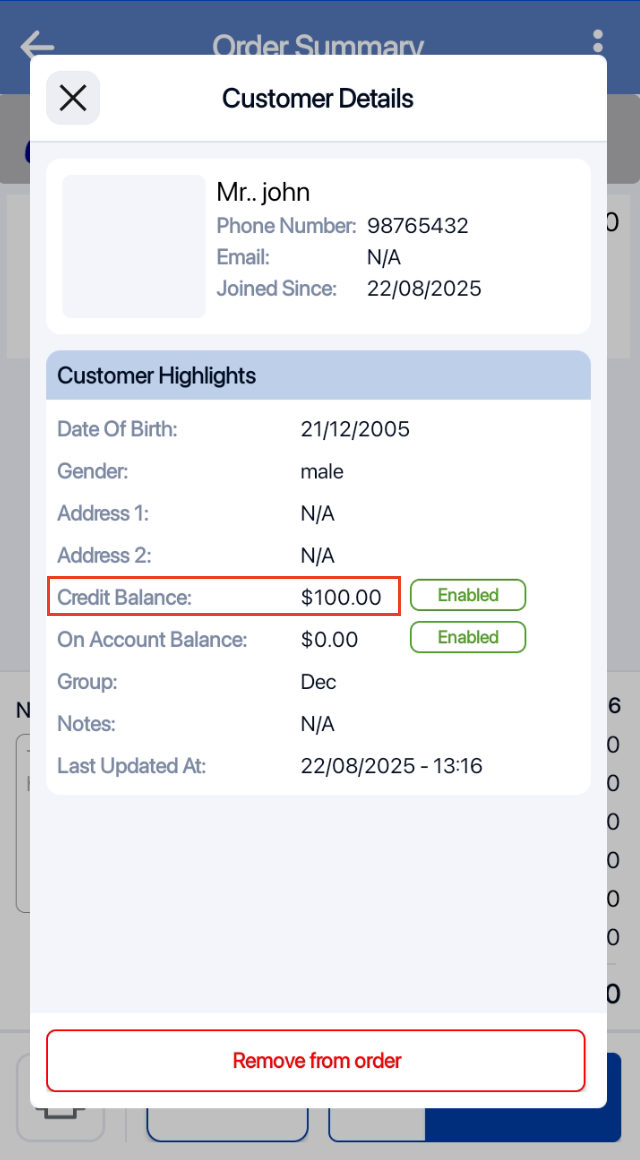Toggle the On Account Balance Enabled badge
The image size is (640, 1160).
(467, 638)
